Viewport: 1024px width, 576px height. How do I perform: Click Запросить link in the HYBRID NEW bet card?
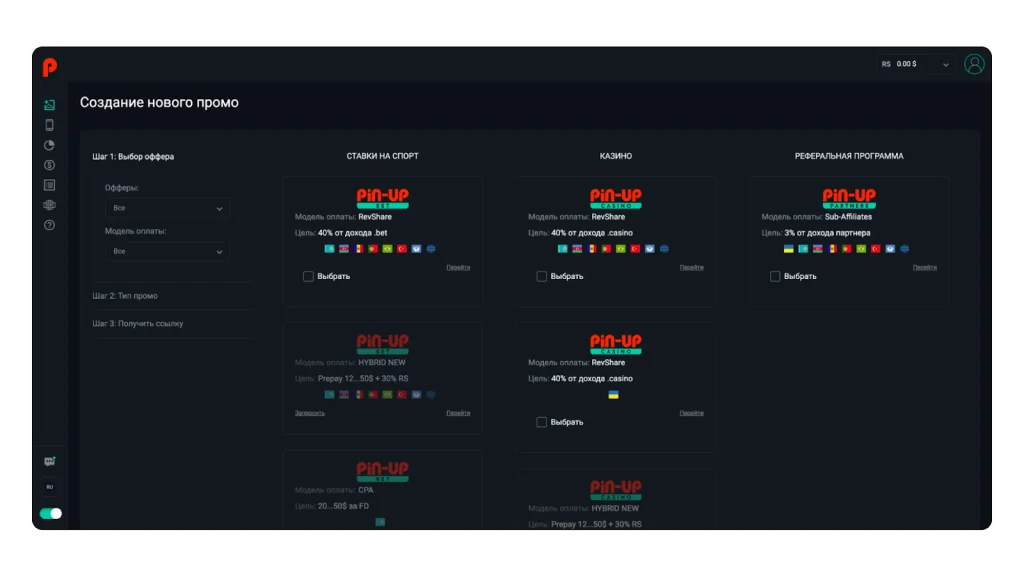(310, 413)
